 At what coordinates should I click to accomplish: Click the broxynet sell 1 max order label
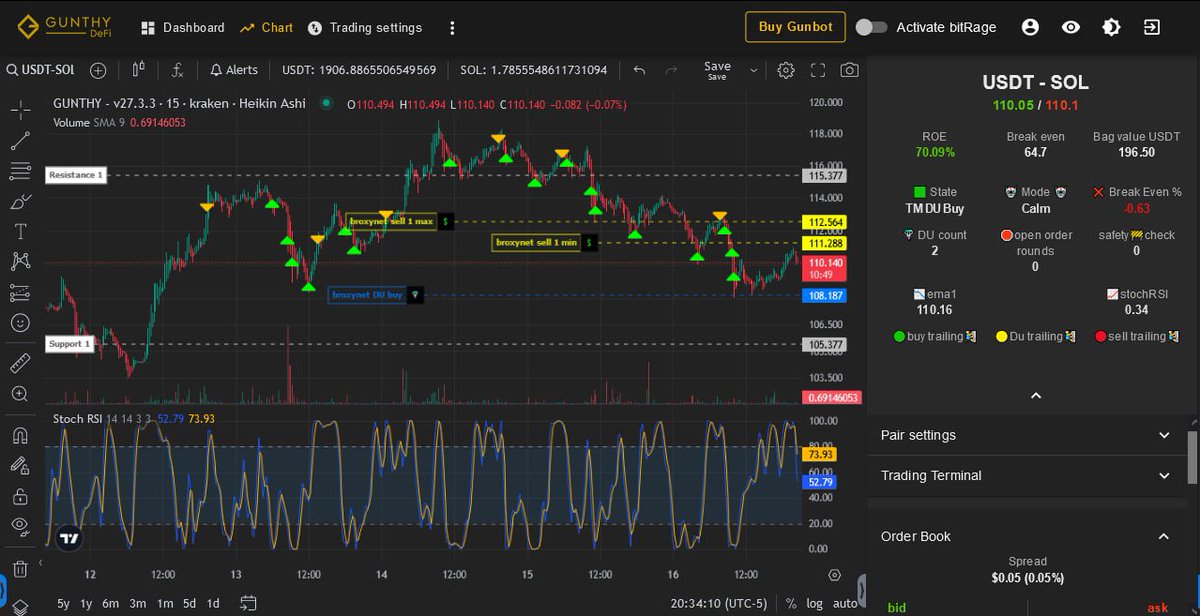[x=391, y=221]
